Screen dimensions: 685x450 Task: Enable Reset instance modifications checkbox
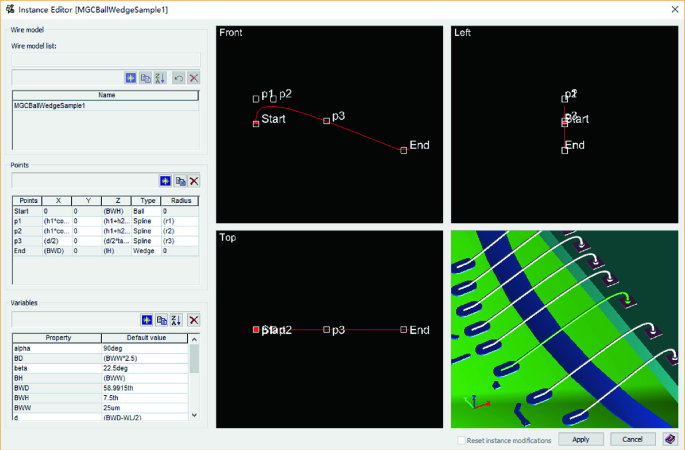[461, 440]
